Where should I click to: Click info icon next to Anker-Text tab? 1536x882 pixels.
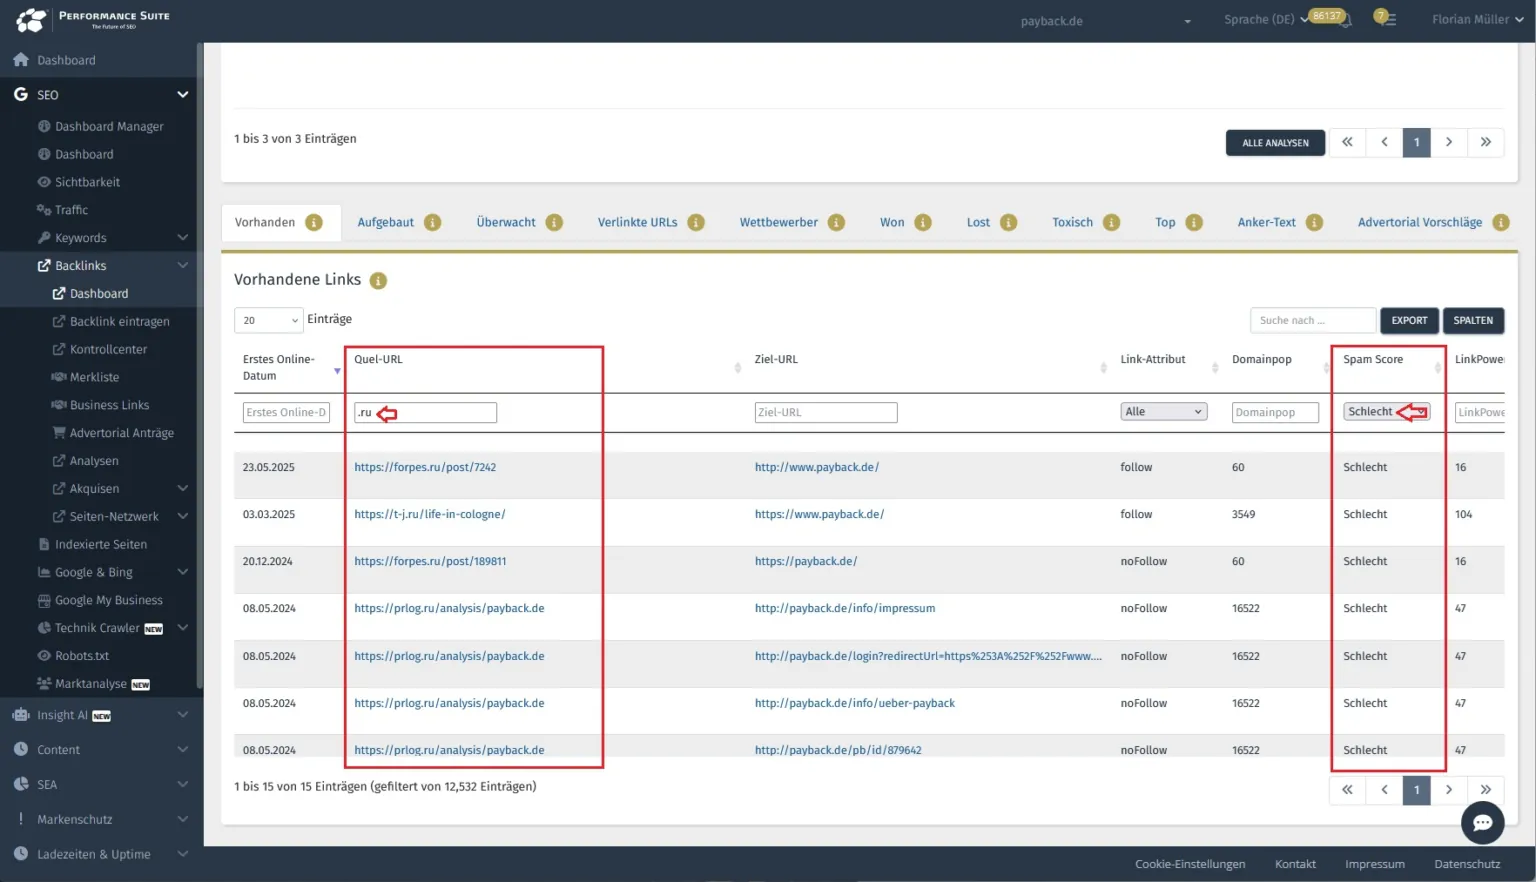(1314, 222)
